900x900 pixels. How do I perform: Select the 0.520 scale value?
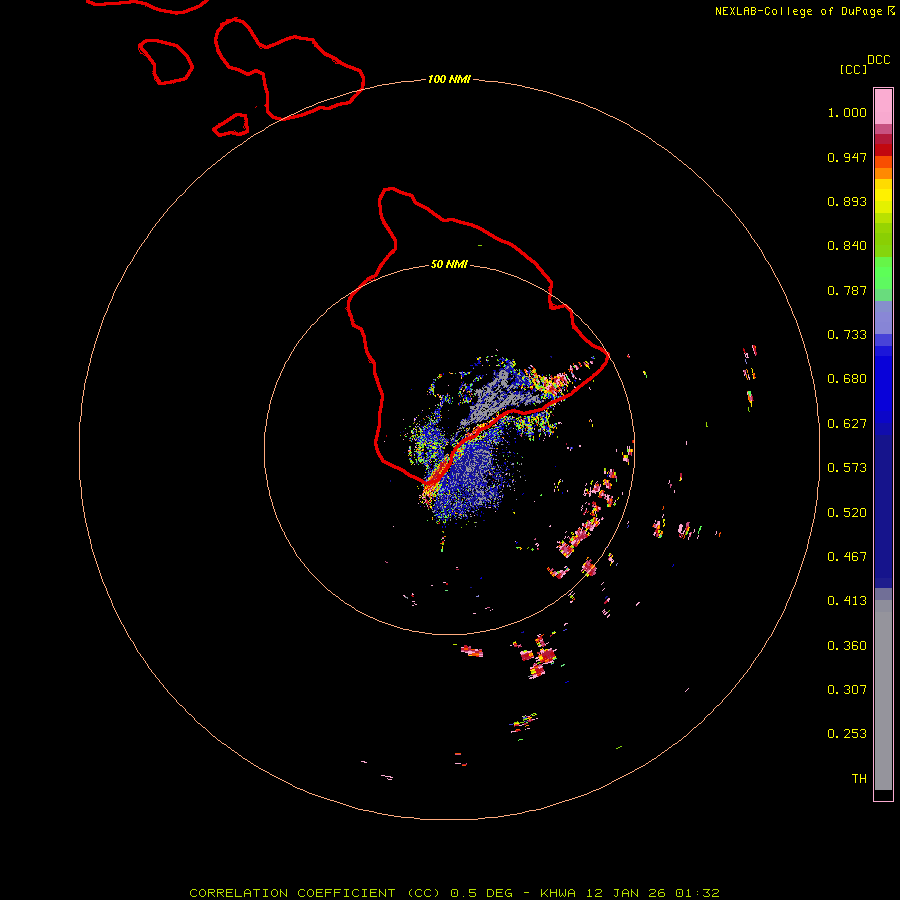pos(847,513)
